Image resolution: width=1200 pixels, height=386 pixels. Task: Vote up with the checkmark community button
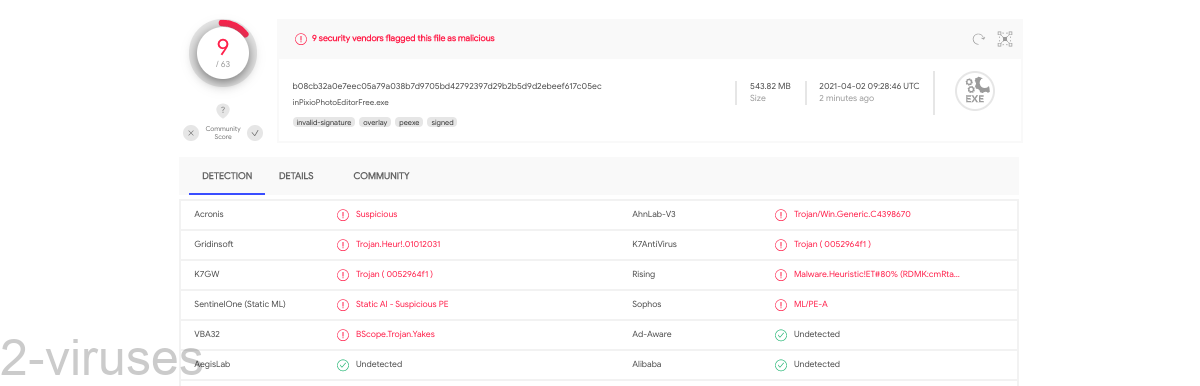pyautogui.click(x=255, y=133)
